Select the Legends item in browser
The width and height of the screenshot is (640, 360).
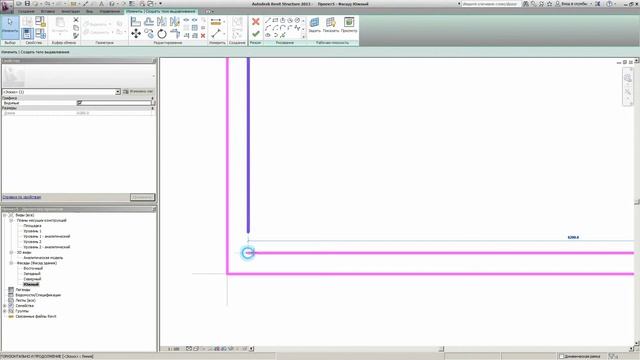click(x=22, y=290)
